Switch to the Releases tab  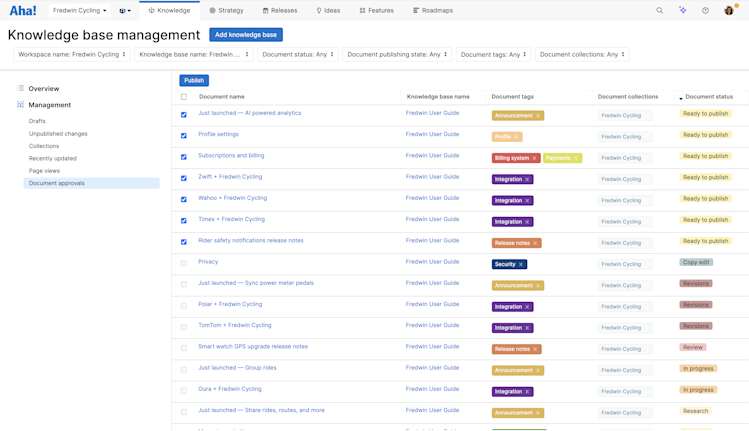pos(280,11)
